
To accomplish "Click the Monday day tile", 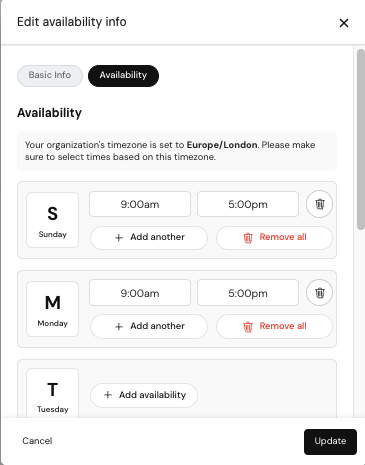I will pos(53,309).
